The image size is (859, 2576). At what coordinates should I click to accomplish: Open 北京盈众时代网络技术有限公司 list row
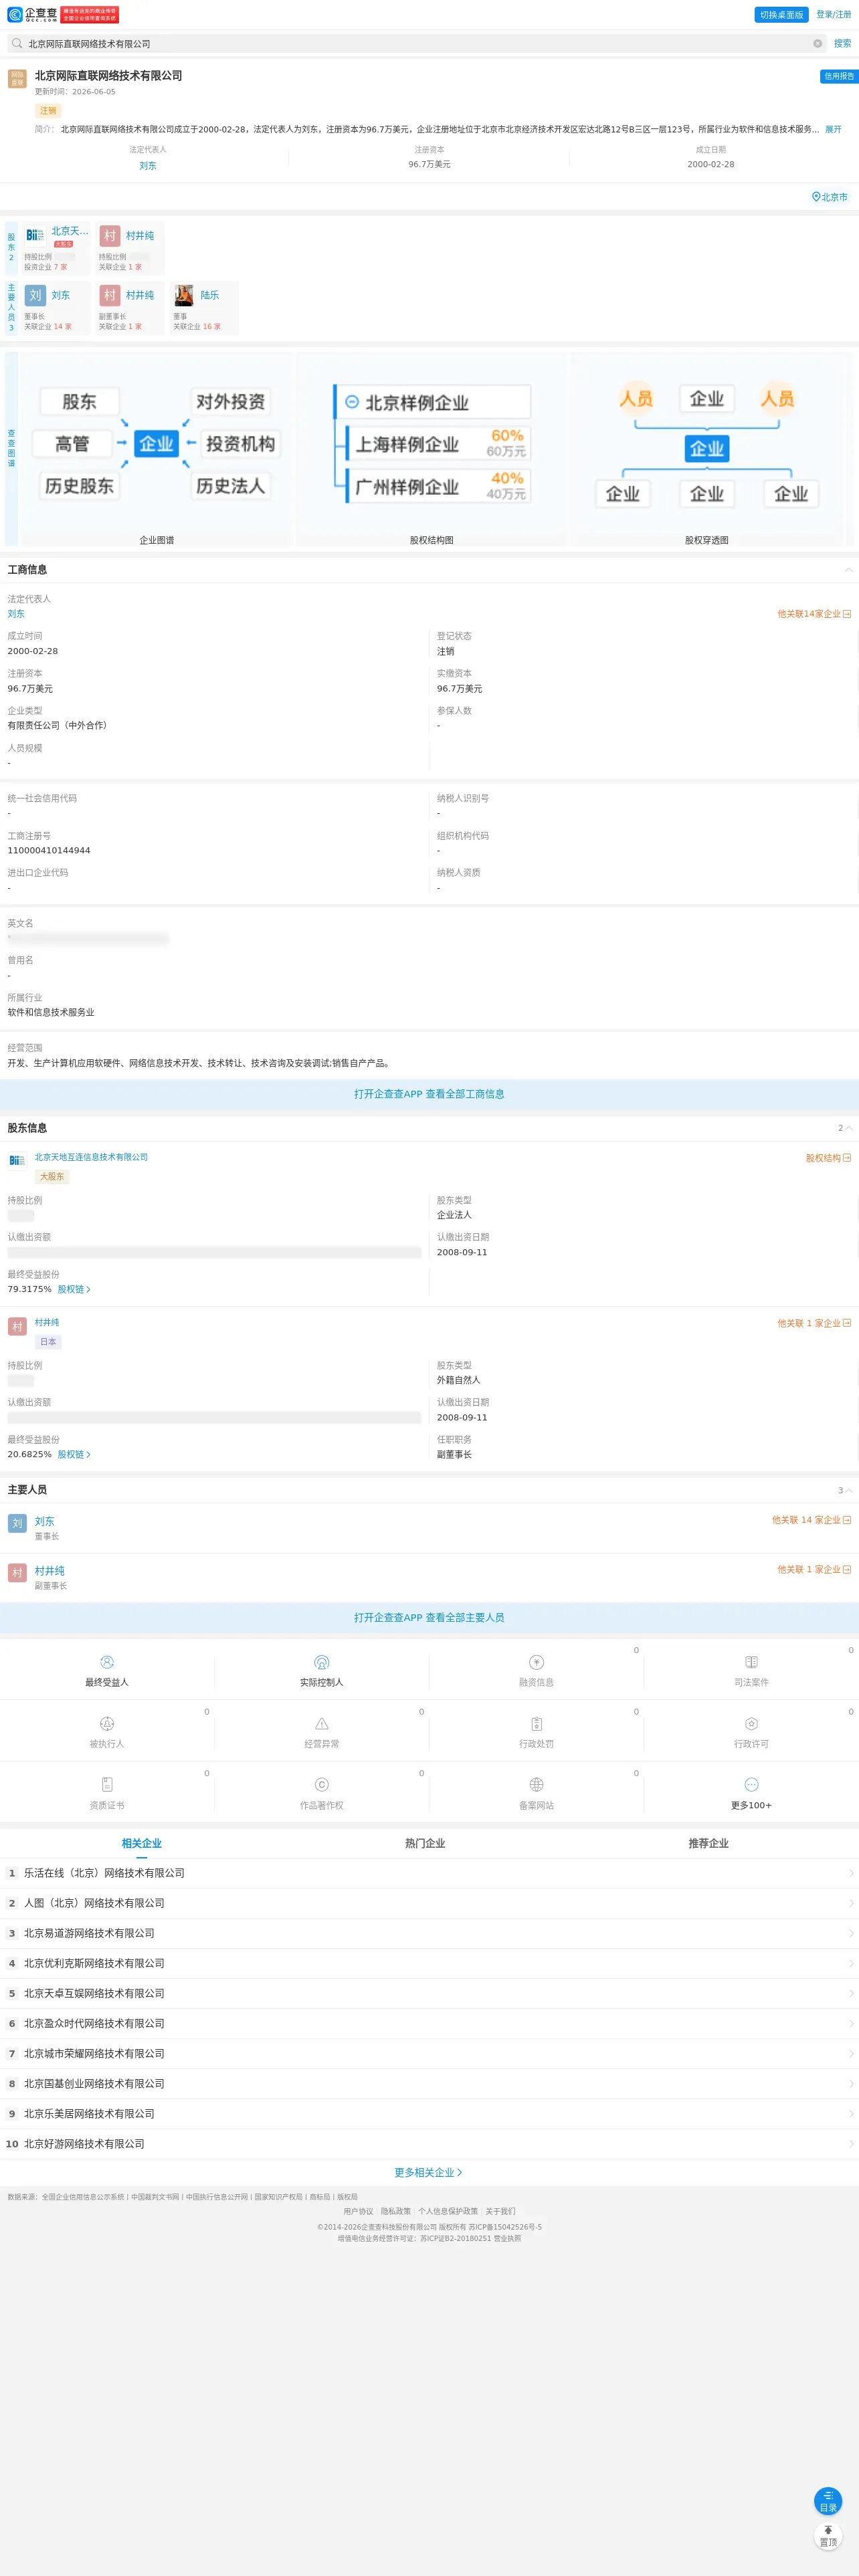(429, 2023)
